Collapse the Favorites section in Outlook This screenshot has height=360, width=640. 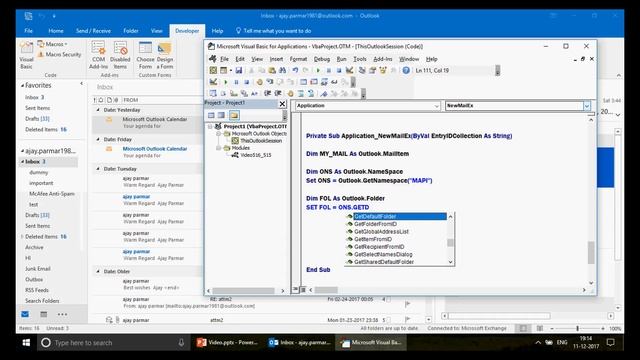click(22, 86)
